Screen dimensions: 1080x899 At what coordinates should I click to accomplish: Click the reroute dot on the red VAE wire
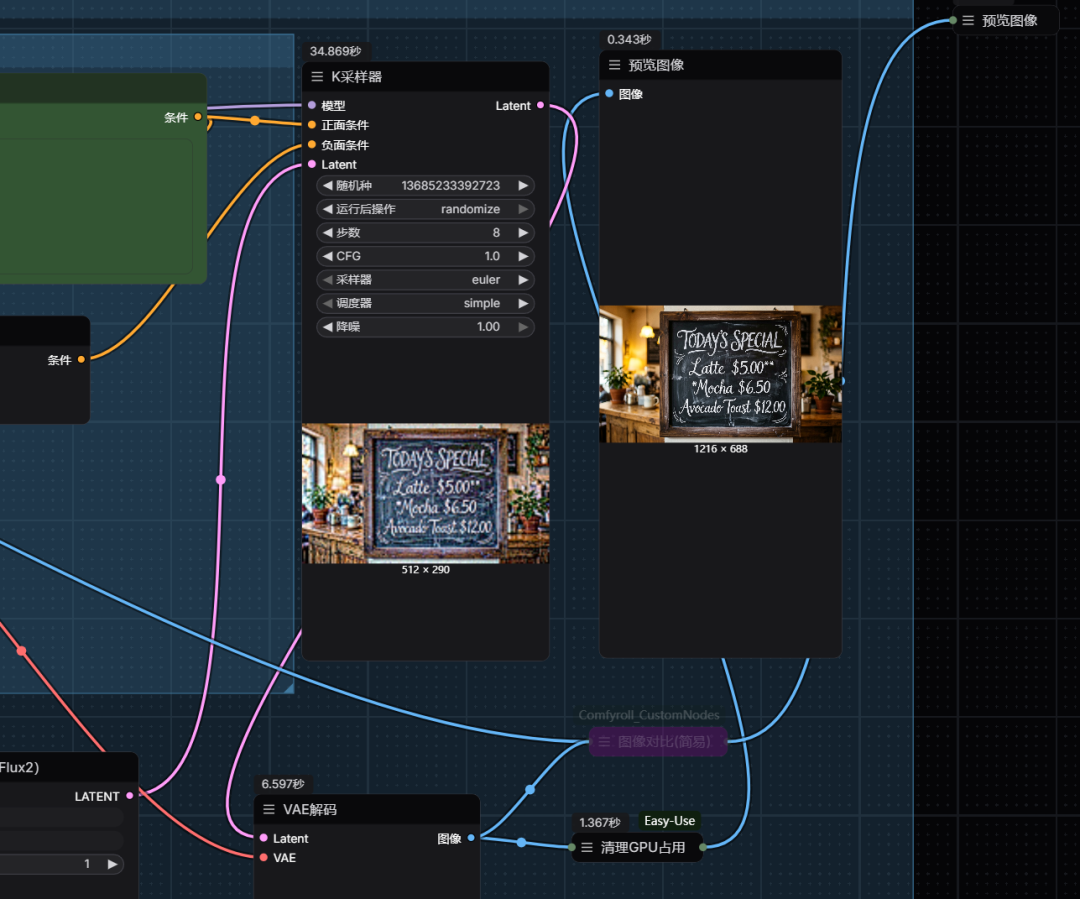(21, 650)
